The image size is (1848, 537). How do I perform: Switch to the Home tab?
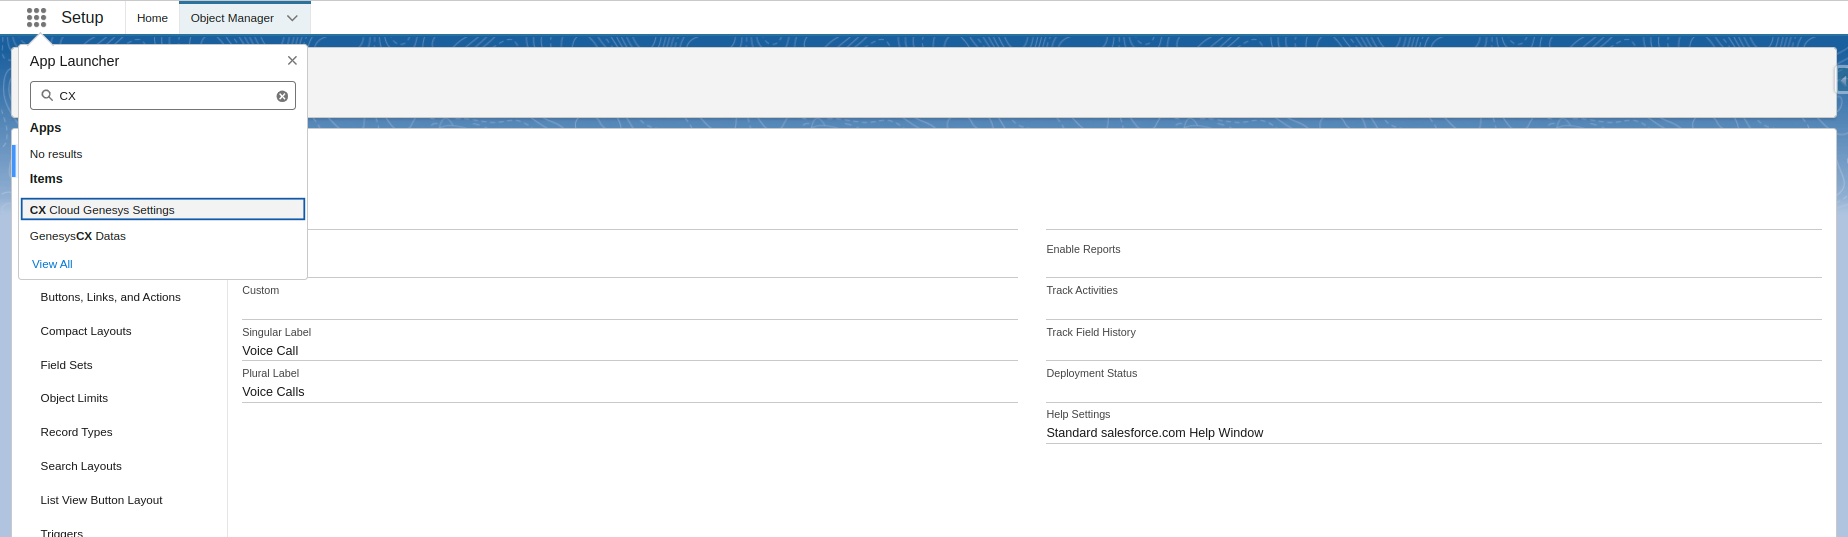tap(152, 18)
